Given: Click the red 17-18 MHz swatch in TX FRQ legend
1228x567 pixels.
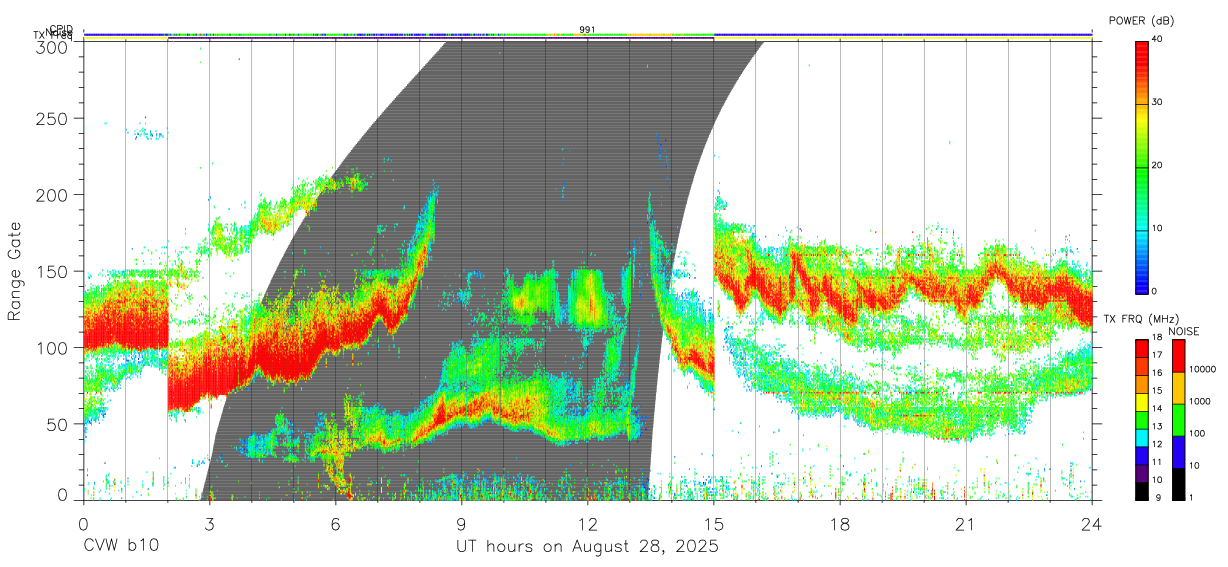Looking at the screenshot, I should [x=1140, y=348].
